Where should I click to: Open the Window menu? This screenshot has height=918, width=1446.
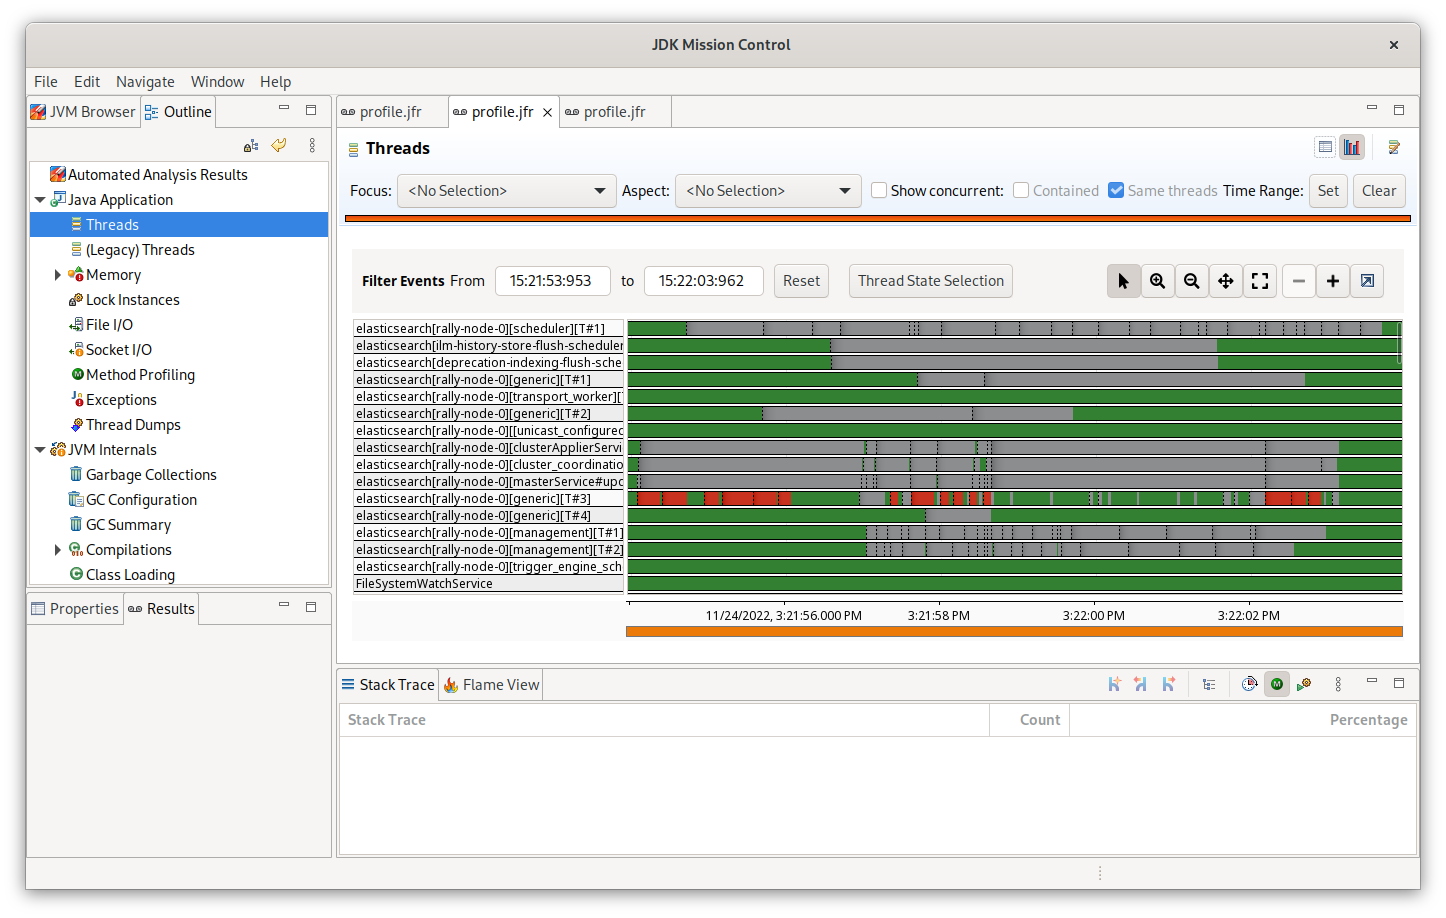pyautogui.click(x=217, y=82)
